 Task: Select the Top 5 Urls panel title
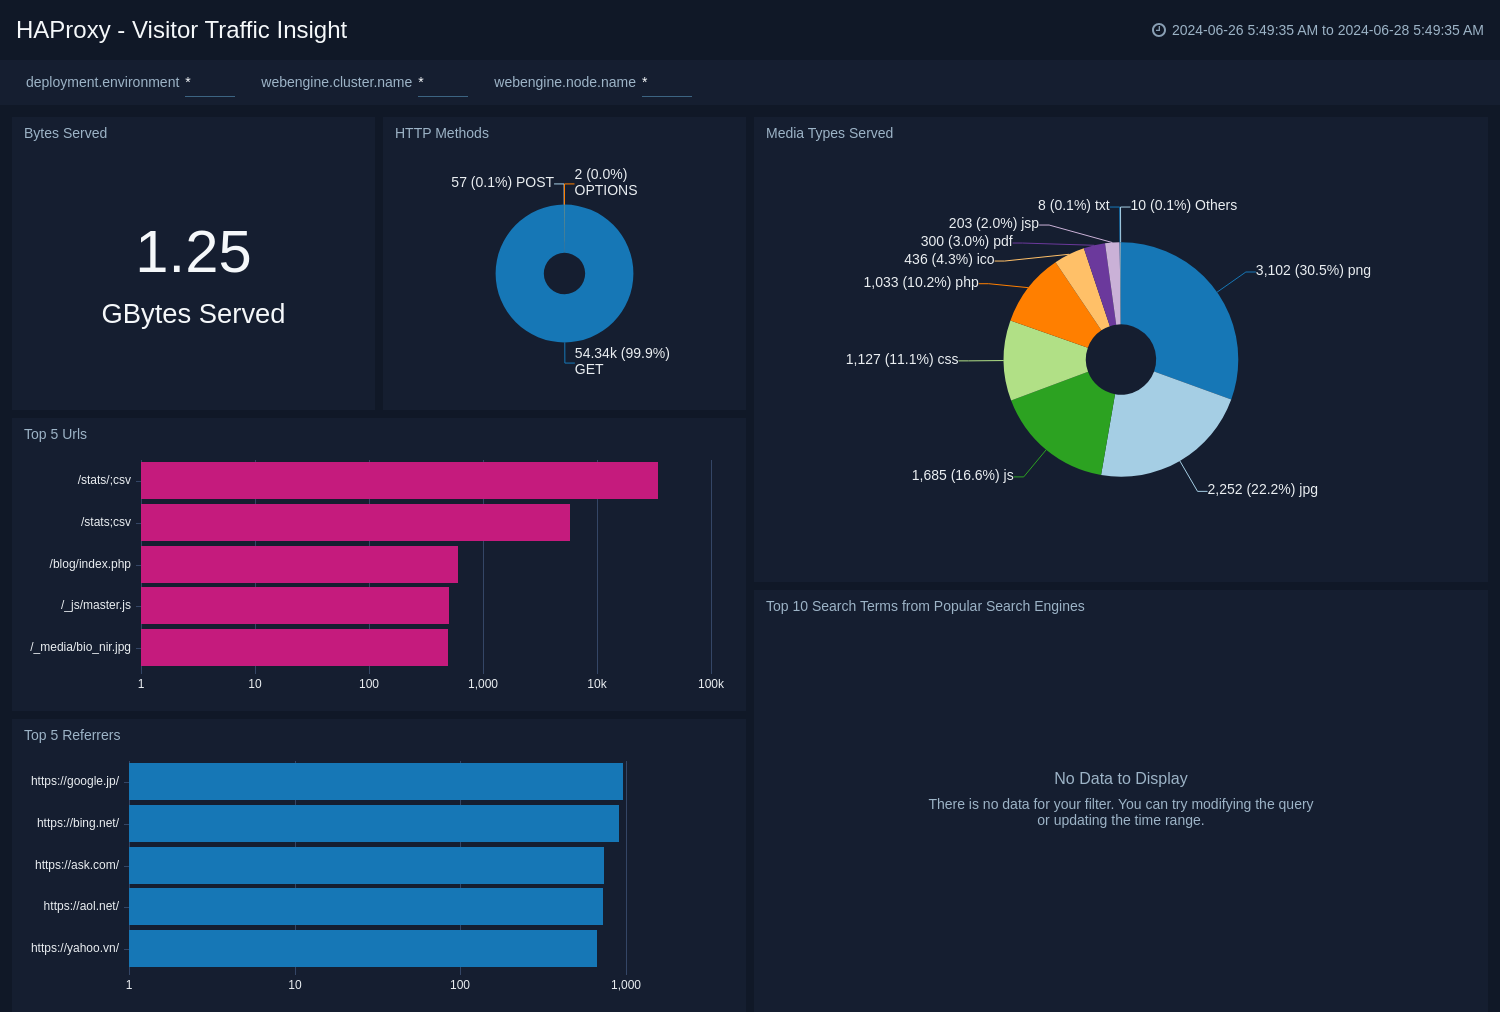(x=55, y=434)
